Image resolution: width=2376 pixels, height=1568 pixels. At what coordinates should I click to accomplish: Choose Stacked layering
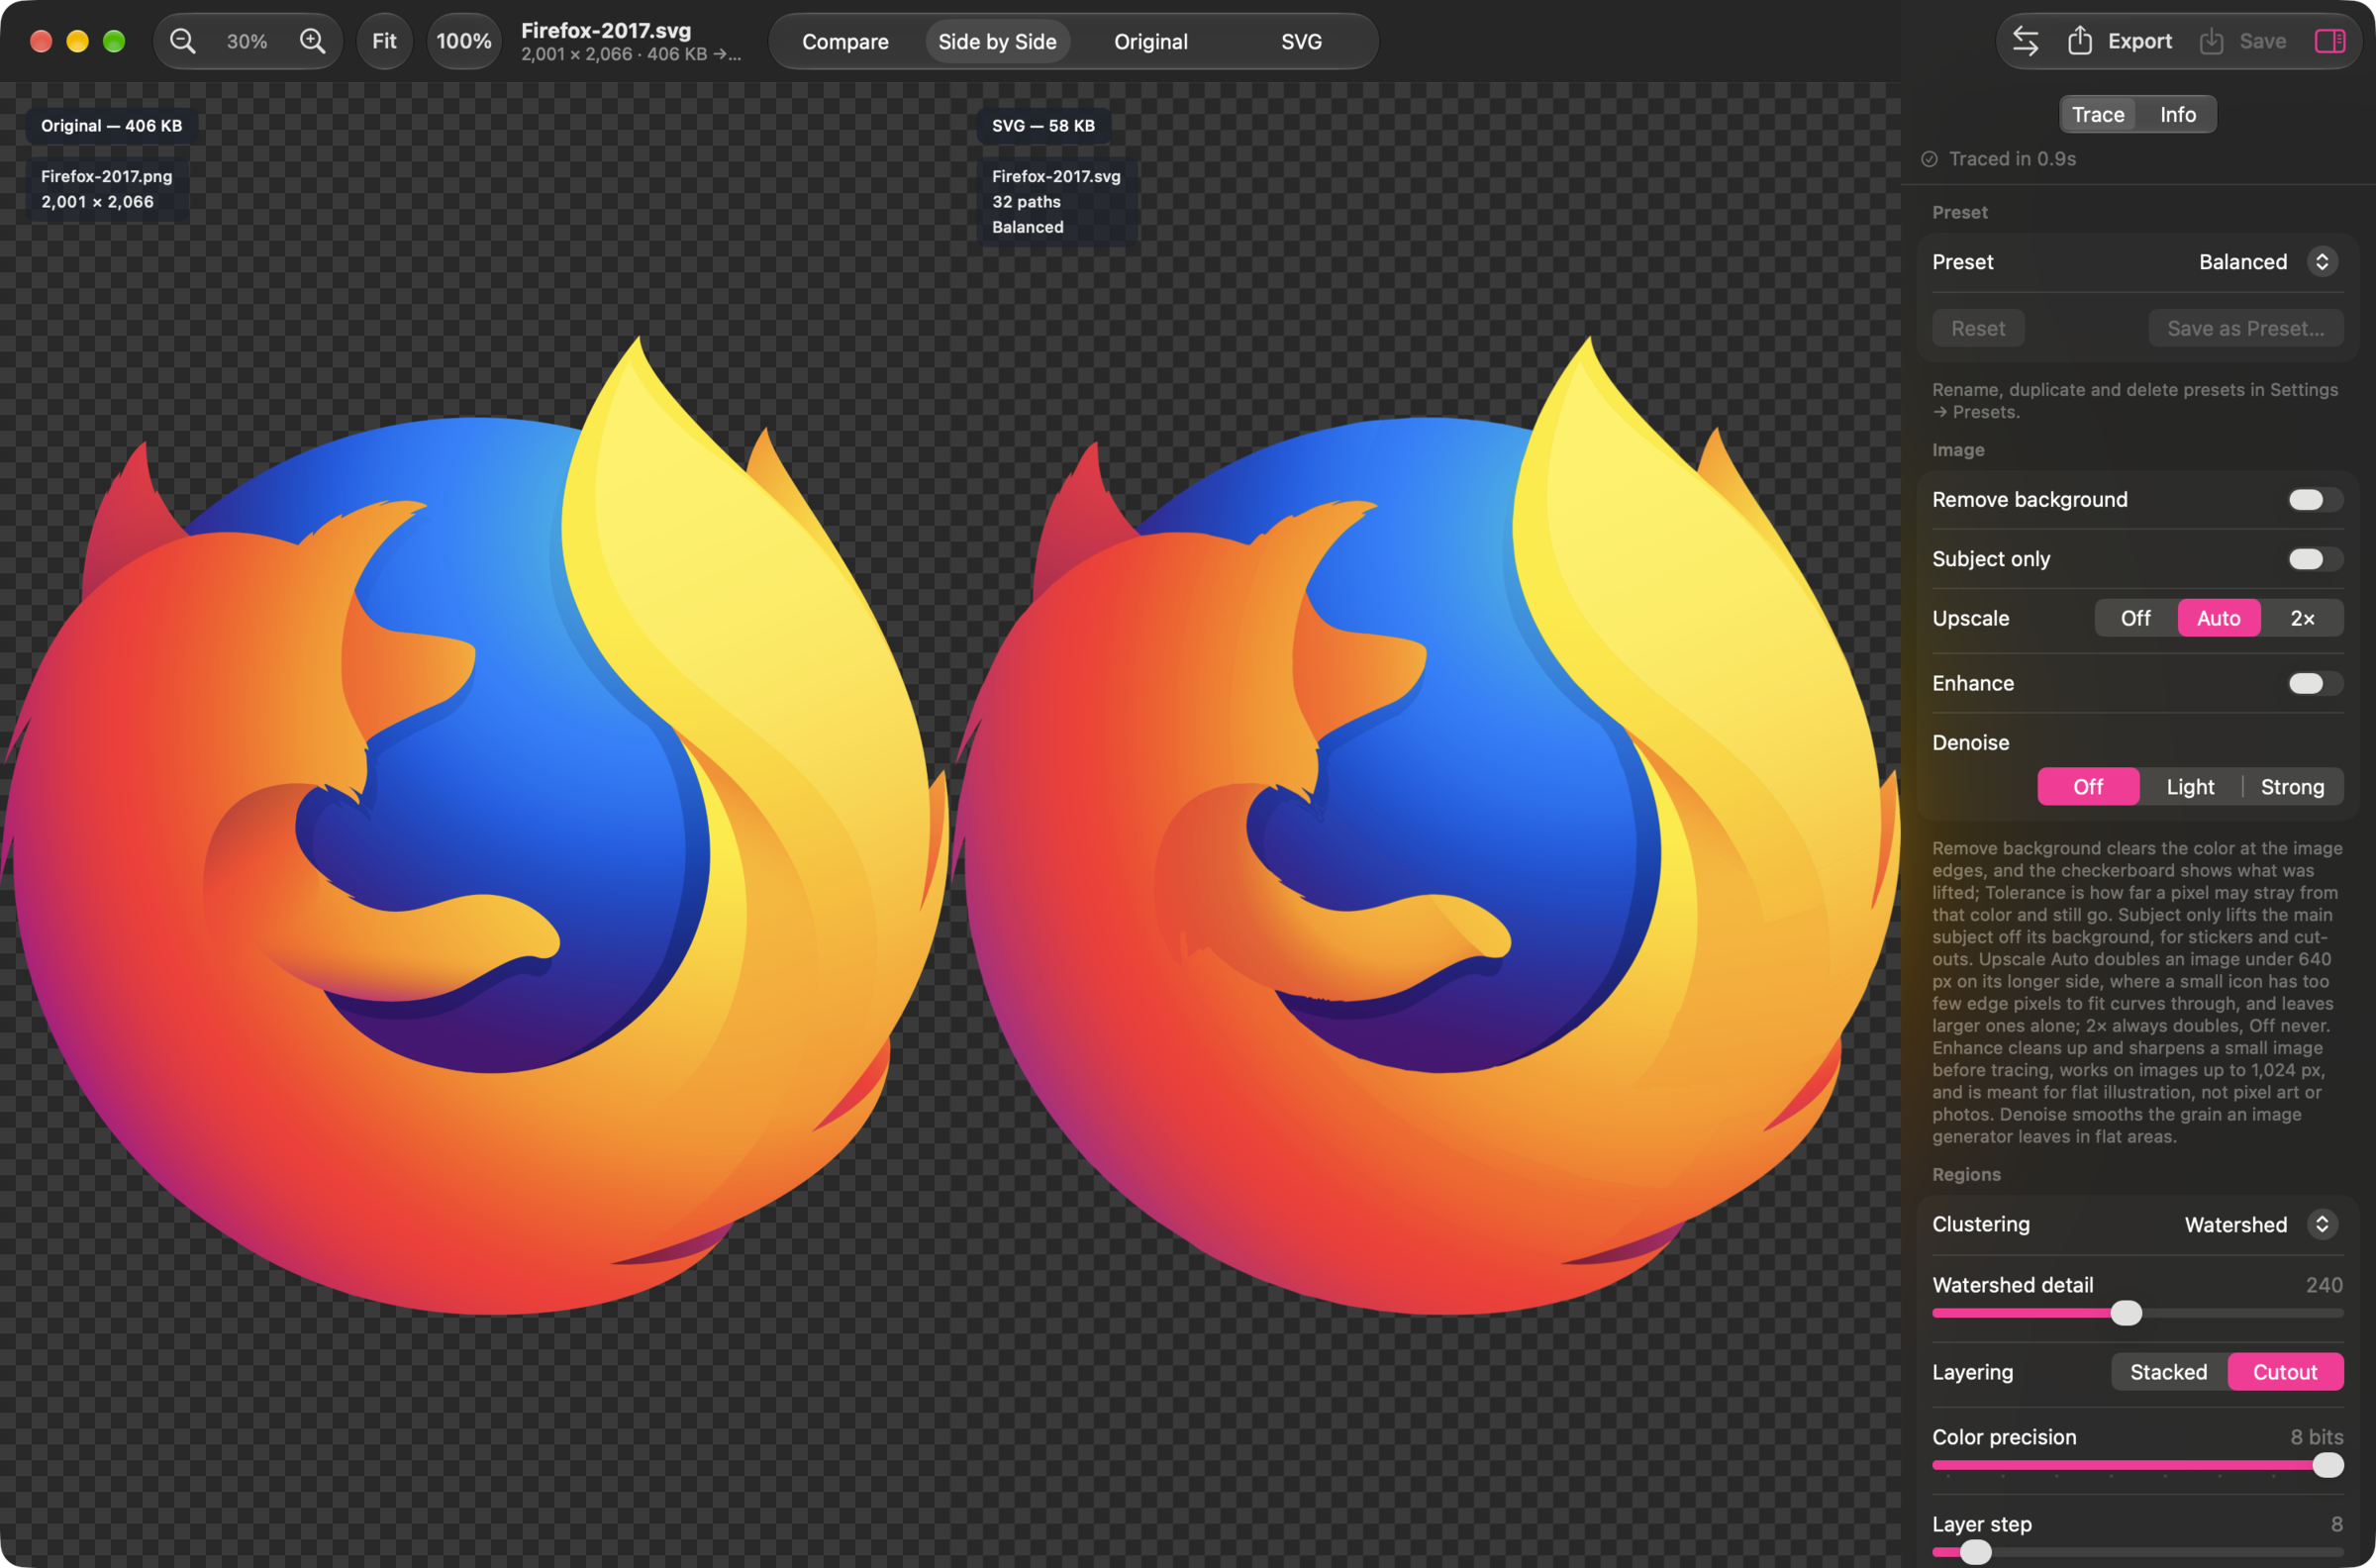click(2168, 1372)
